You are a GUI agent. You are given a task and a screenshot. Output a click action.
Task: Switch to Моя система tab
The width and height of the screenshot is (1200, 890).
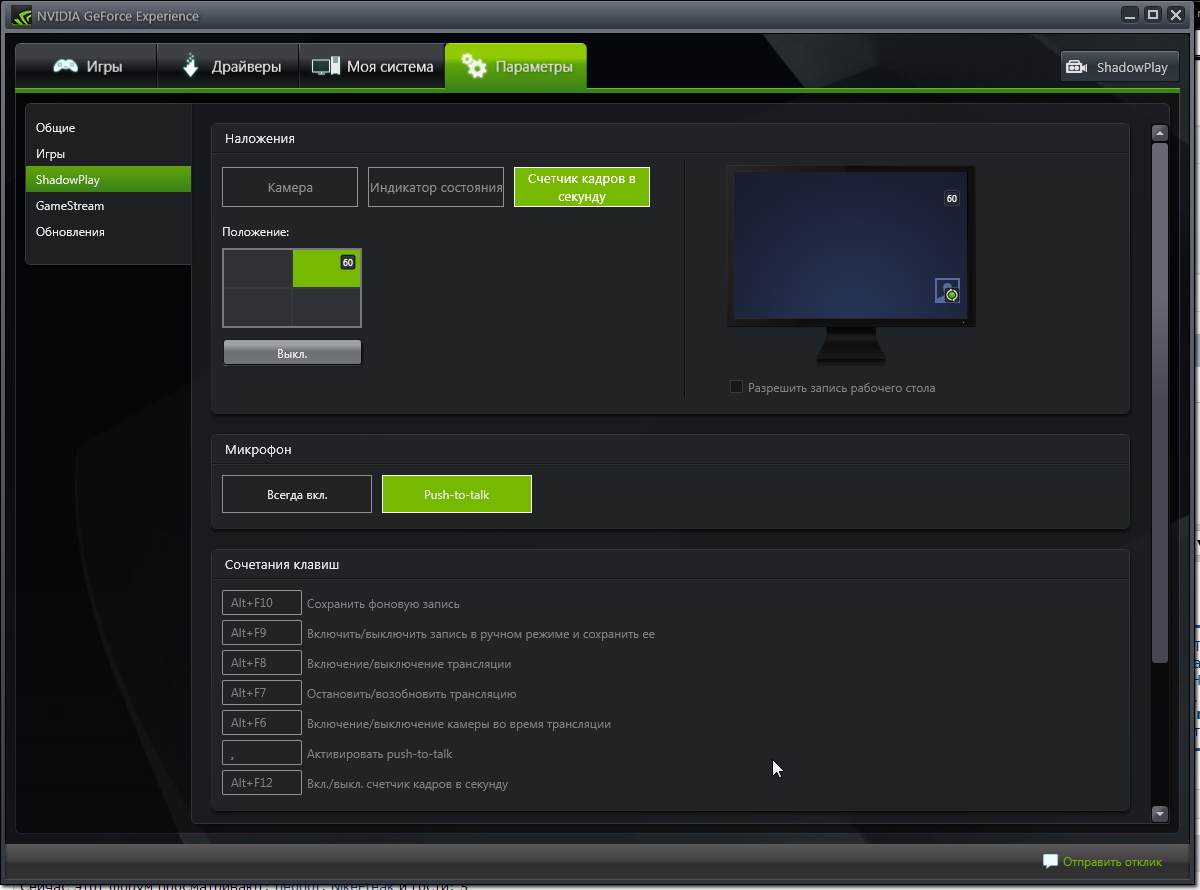372,67
